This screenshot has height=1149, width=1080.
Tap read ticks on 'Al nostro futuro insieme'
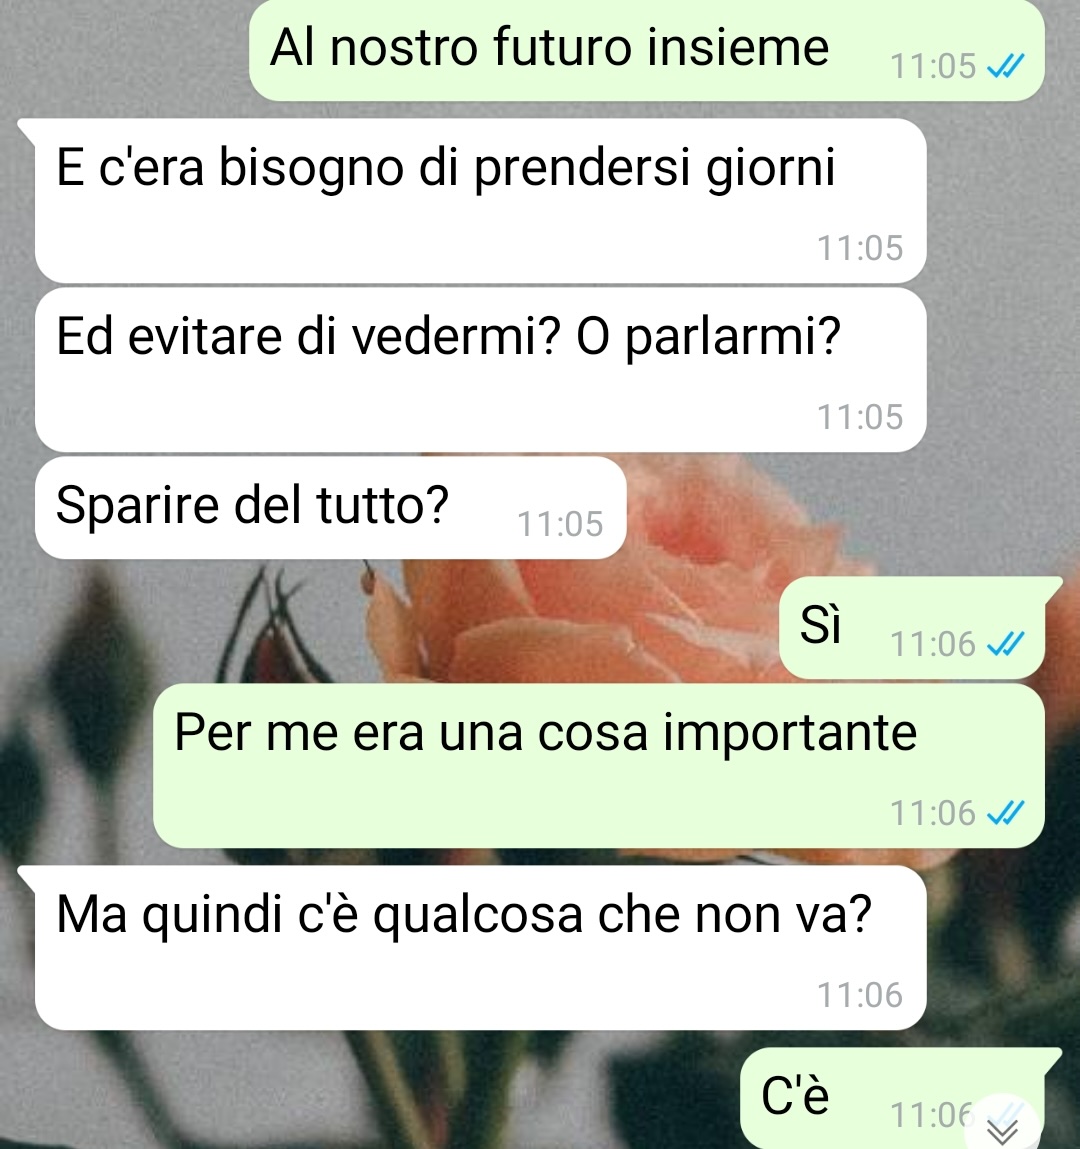tap(1005, 67)
